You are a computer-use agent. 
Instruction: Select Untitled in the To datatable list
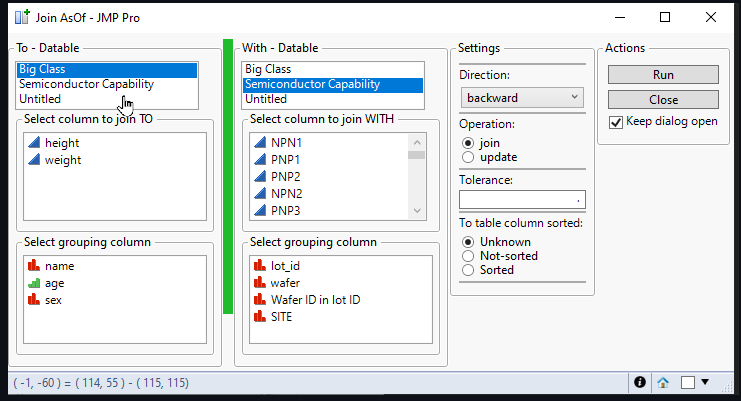40,99
